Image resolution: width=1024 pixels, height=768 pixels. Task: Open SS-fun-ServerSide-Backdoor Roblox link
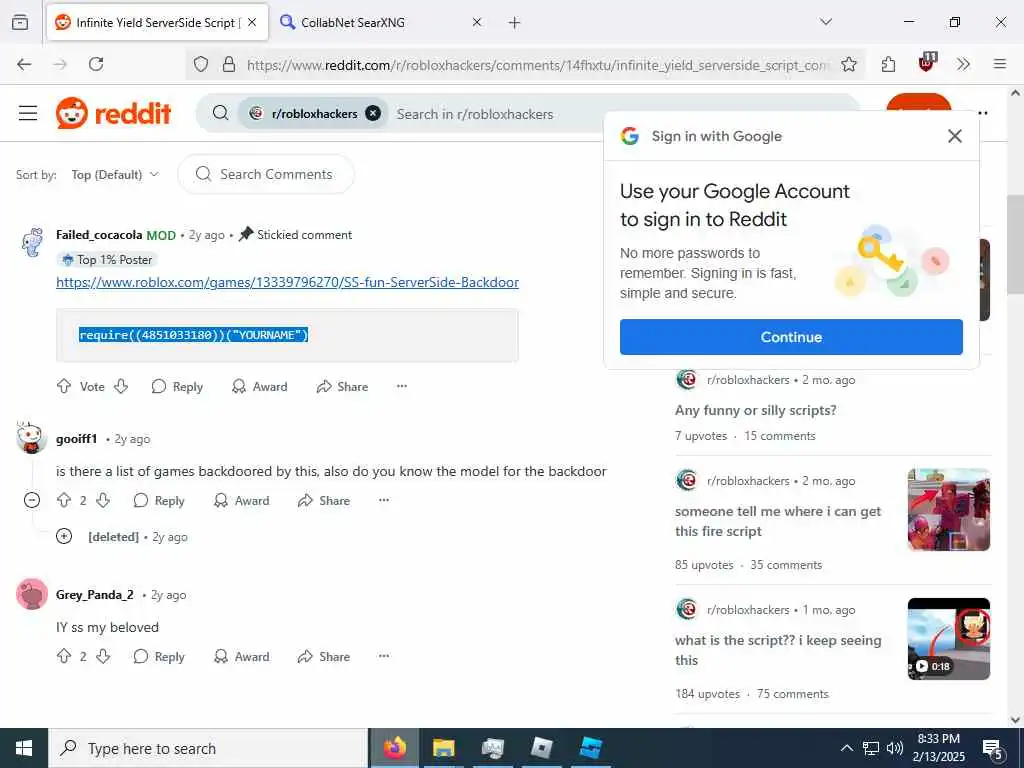coord(287,282)
